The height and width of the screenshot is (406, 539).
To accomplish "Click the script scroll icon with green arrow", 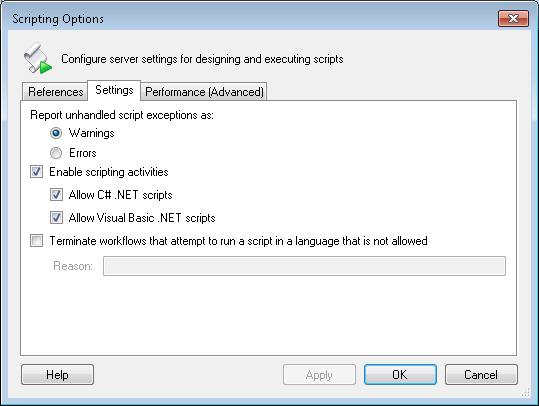I will pyautogui.click(x=38, y=58).
